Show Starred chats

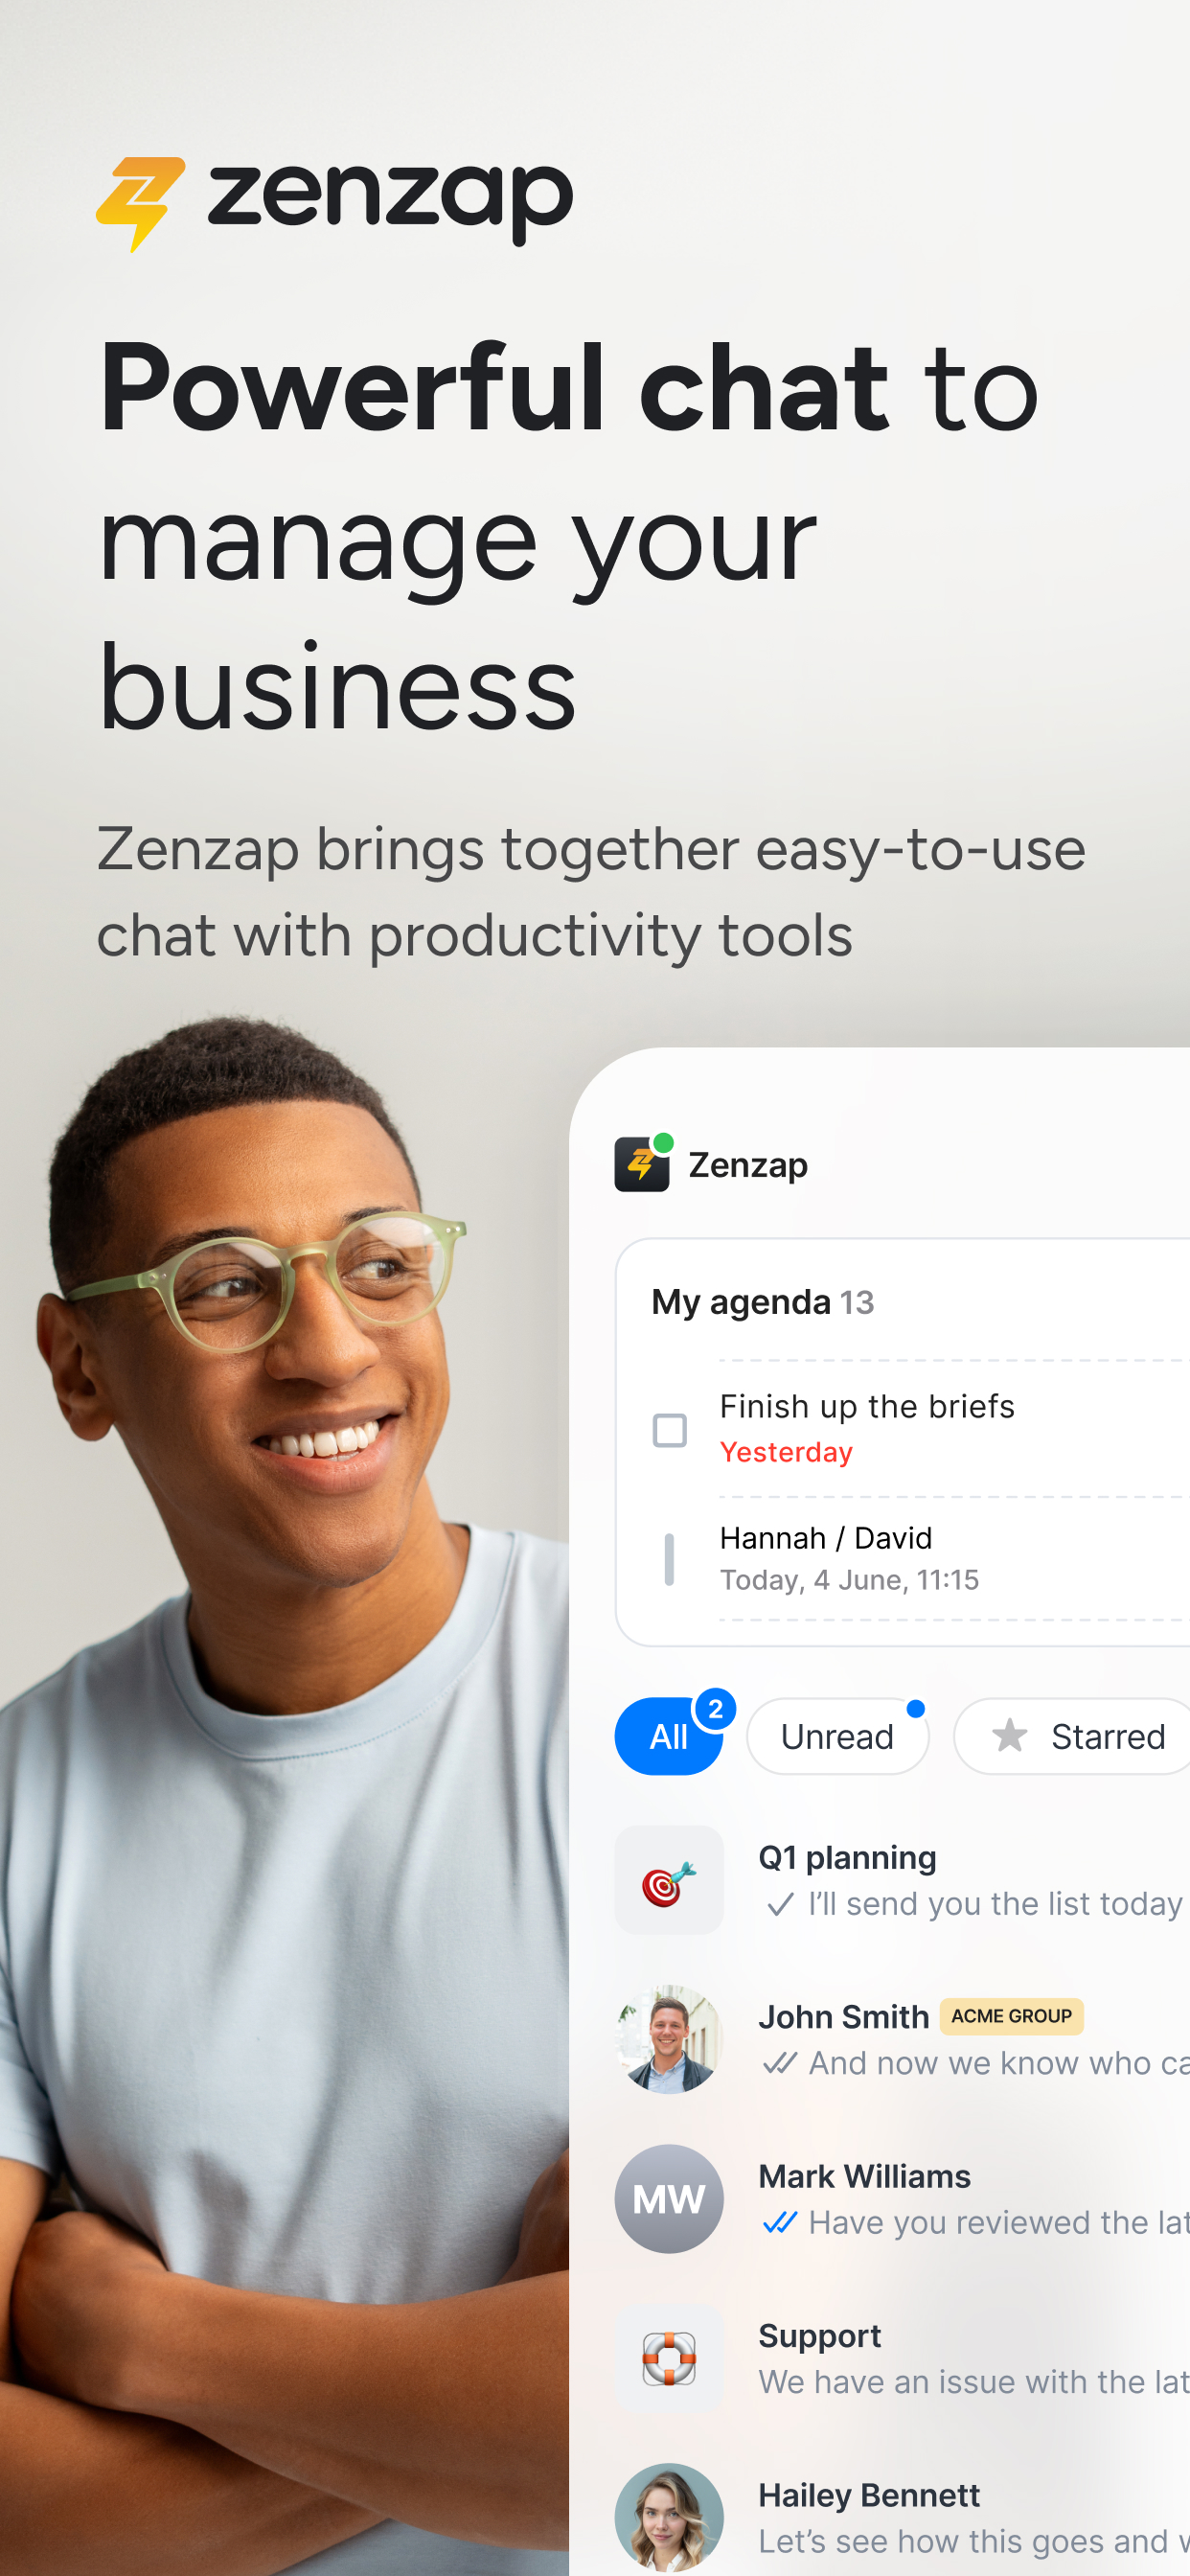pos(1073,1736)
